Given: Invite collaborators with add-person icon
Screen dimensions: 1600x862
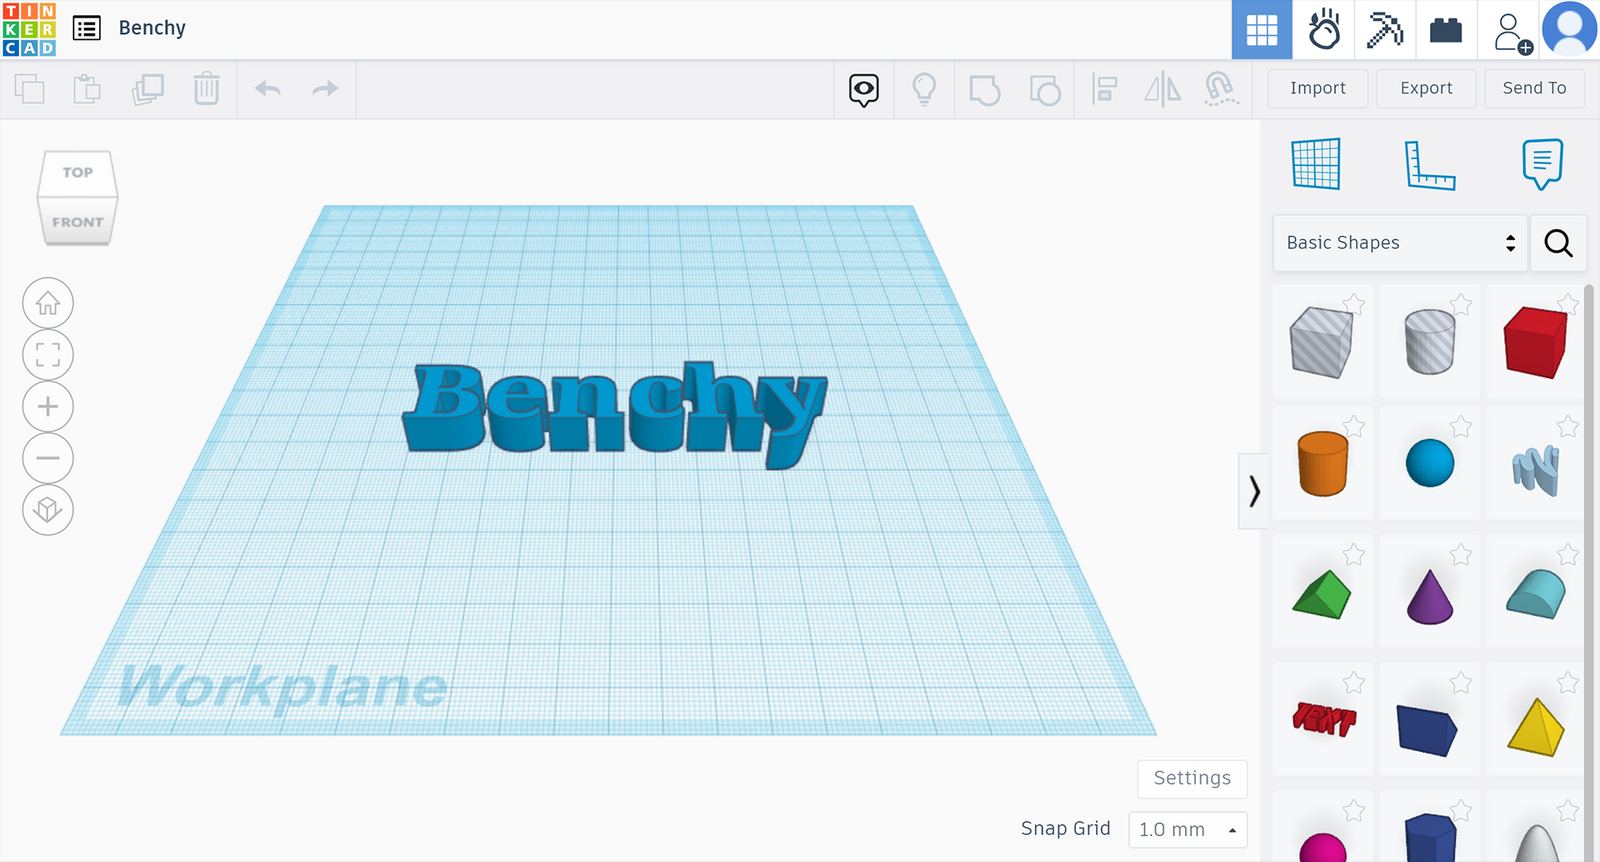Looking at the screenshot, I should [x=1512, y=32].
